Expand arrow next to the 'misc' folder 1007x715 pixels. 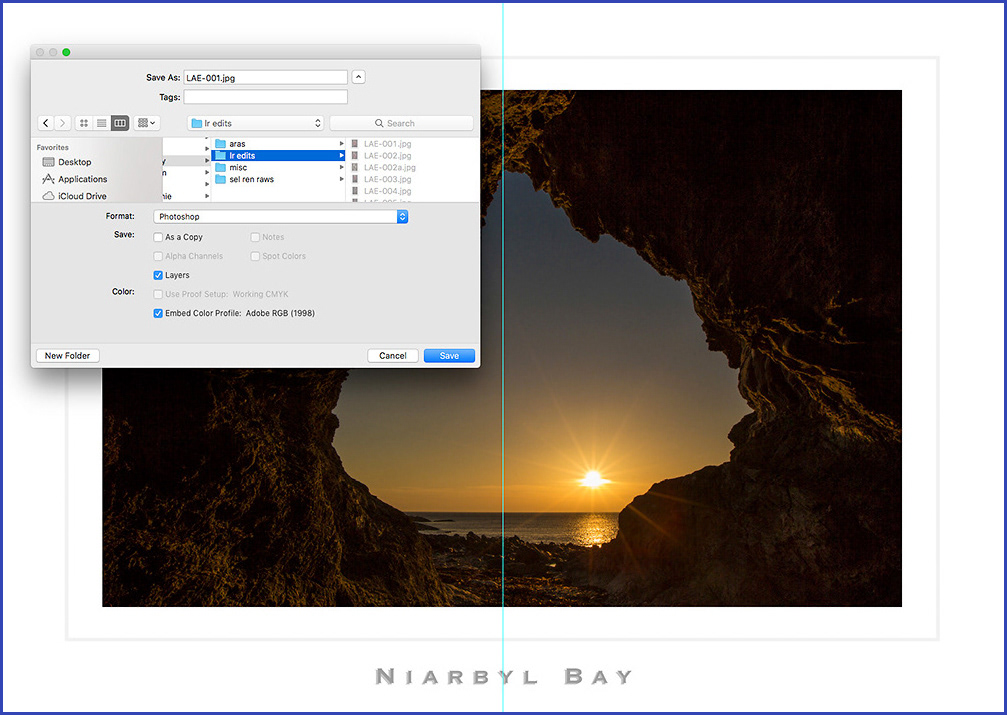[342, 167]
